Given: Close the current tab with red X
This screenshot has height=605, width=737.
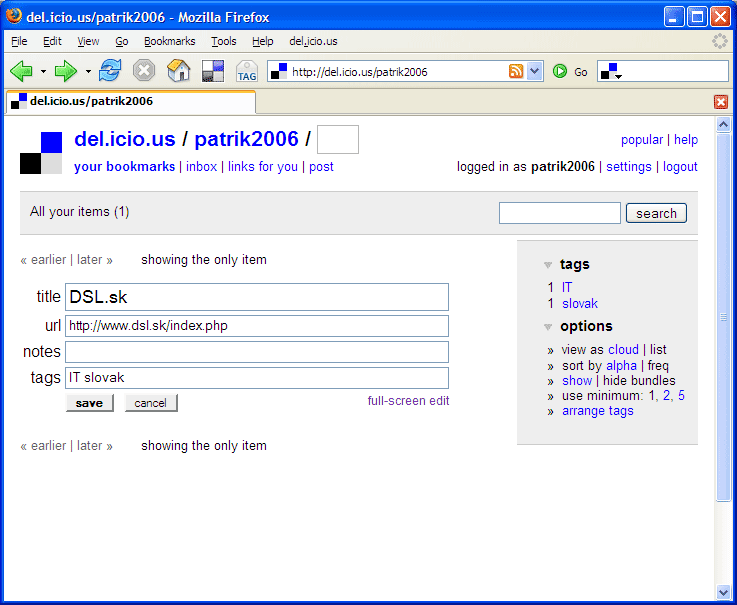Looking at the screenshot, I should (x=721, y=102).
